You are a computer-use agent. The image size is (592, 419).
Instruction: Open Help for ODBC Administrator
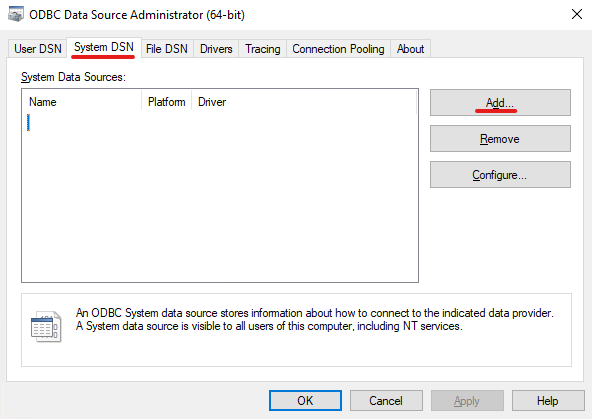pyautogui.click(x=548, y=401)
